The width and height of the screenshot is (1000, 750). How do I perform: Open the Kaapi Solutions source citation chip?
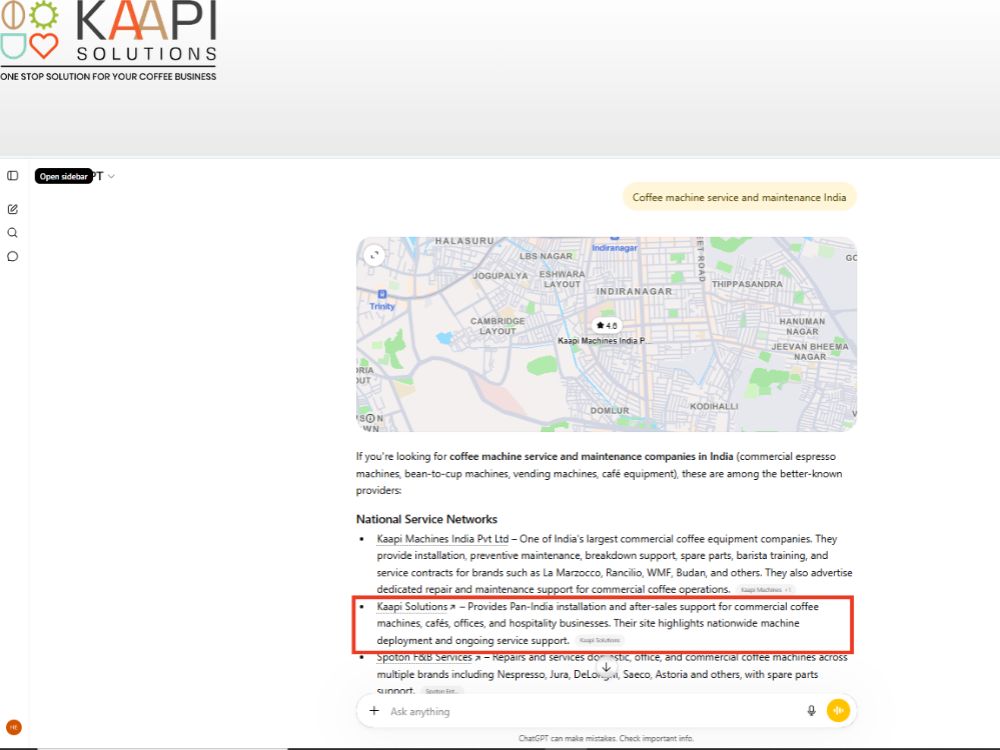click(x=599, y=640)
